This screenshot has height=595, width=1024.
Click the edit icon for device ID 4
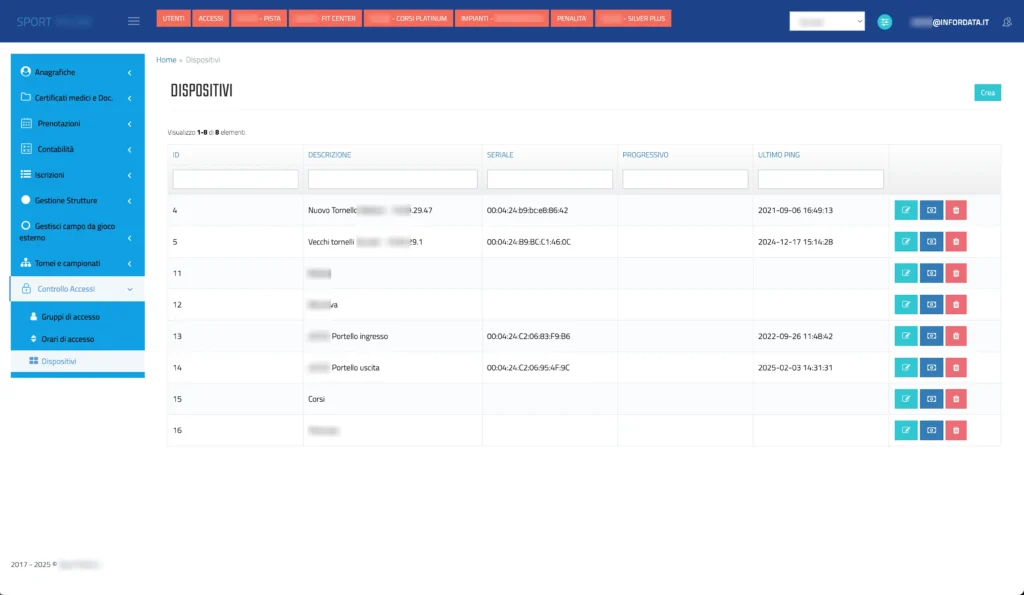coord(905,210)
